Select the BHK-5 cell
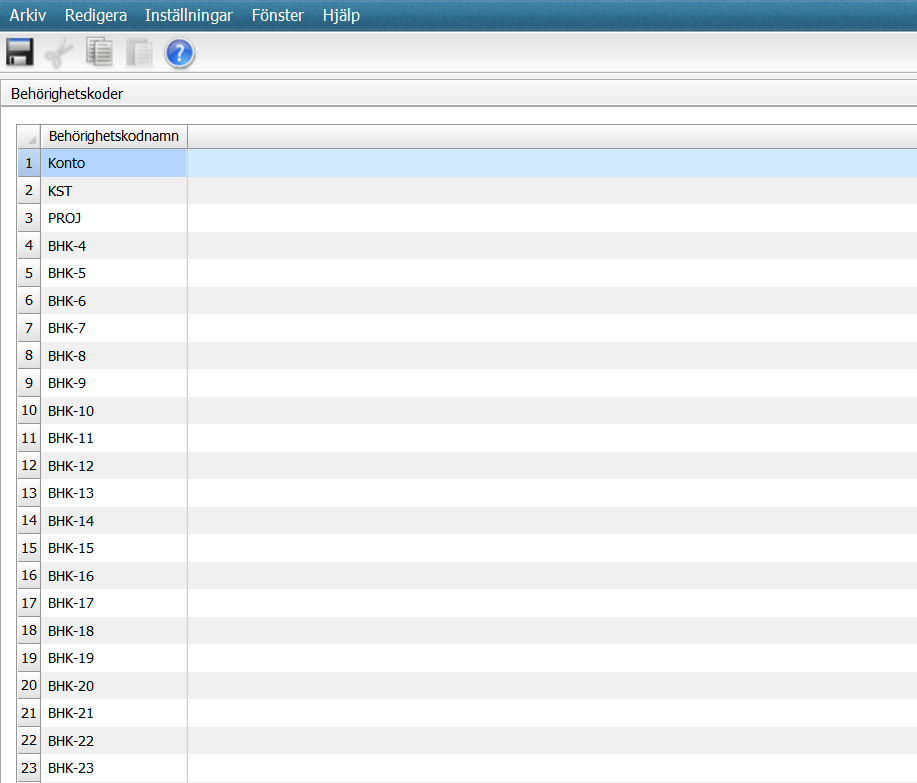 coord(114,273)
